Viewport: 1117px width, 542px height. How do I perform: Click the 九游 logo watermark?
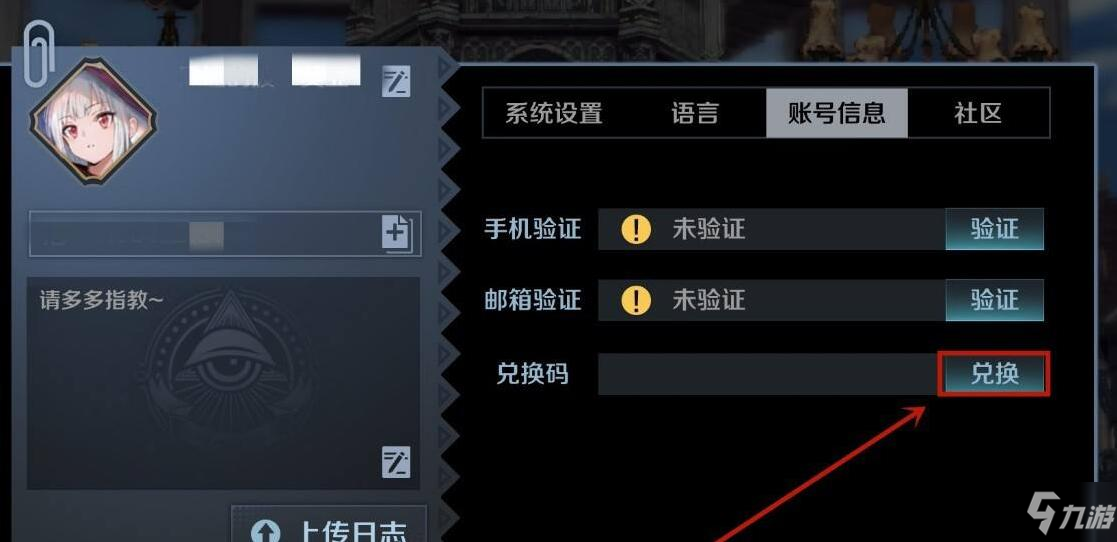coord(1066,513)
